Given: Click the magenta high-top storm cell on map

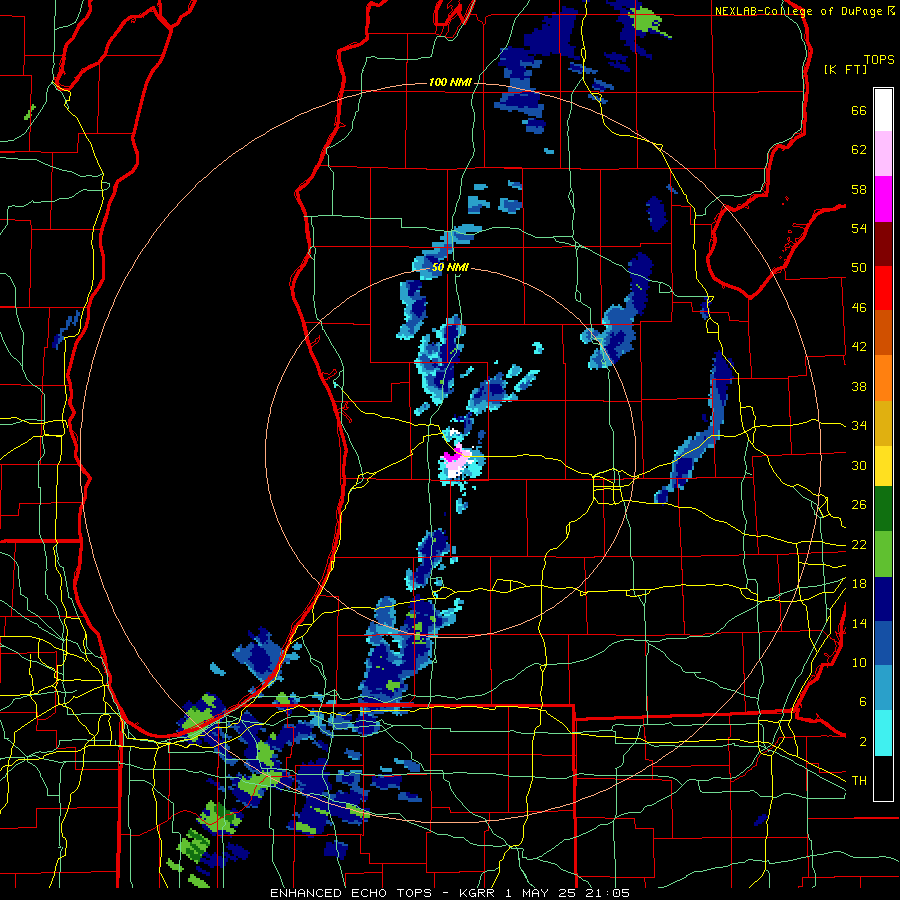Looking at the screenshot, I should pyautogui.click(x=455, y=455).
